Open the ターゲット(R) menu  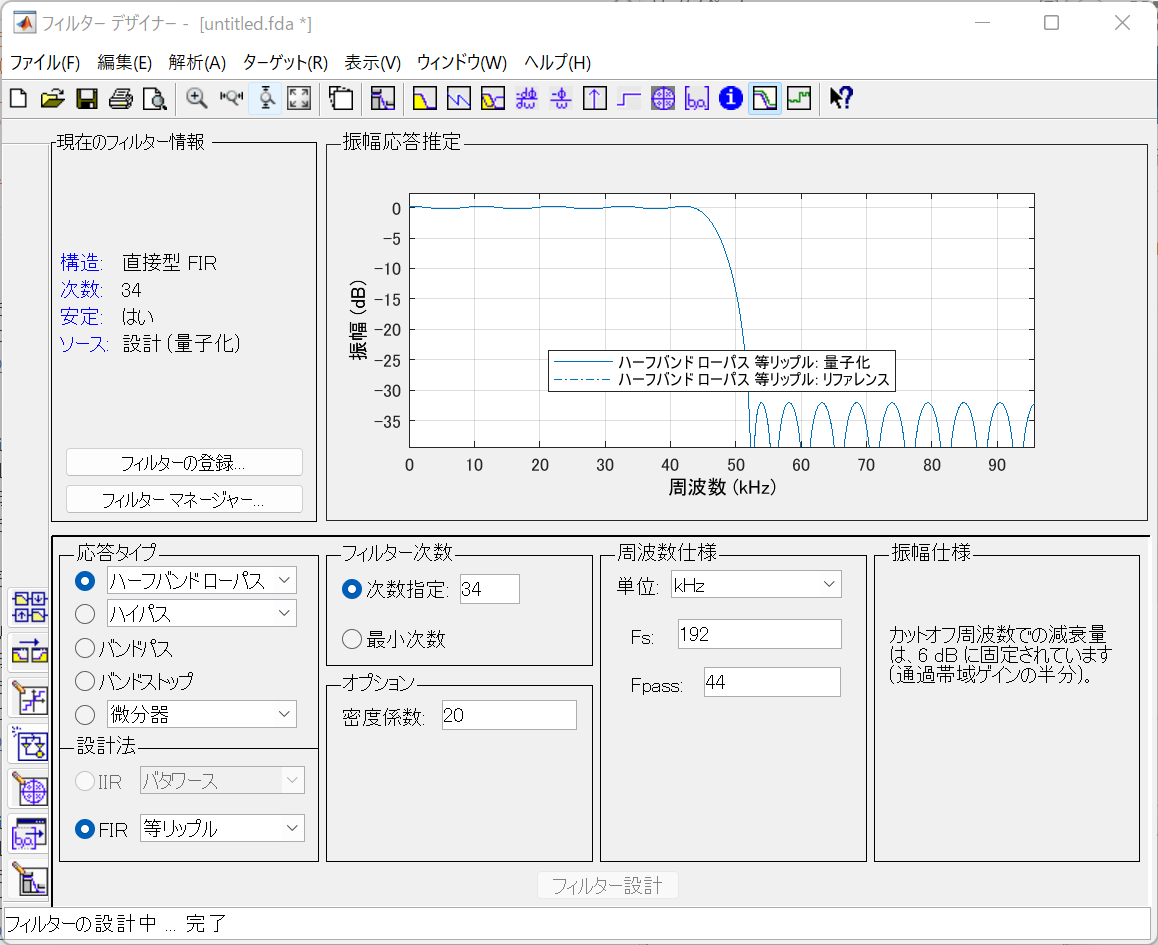(x=285, y=62)
